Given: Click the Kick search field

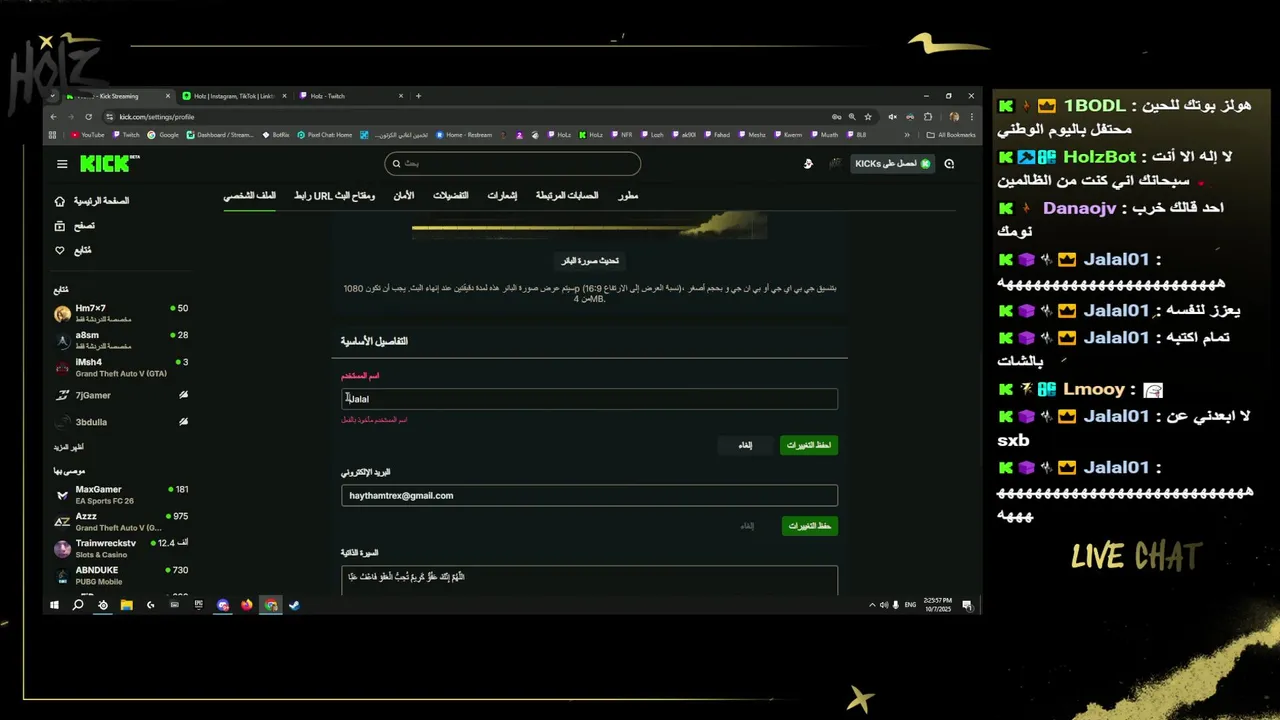Looking at the screenshot, I should coord(512,163).
